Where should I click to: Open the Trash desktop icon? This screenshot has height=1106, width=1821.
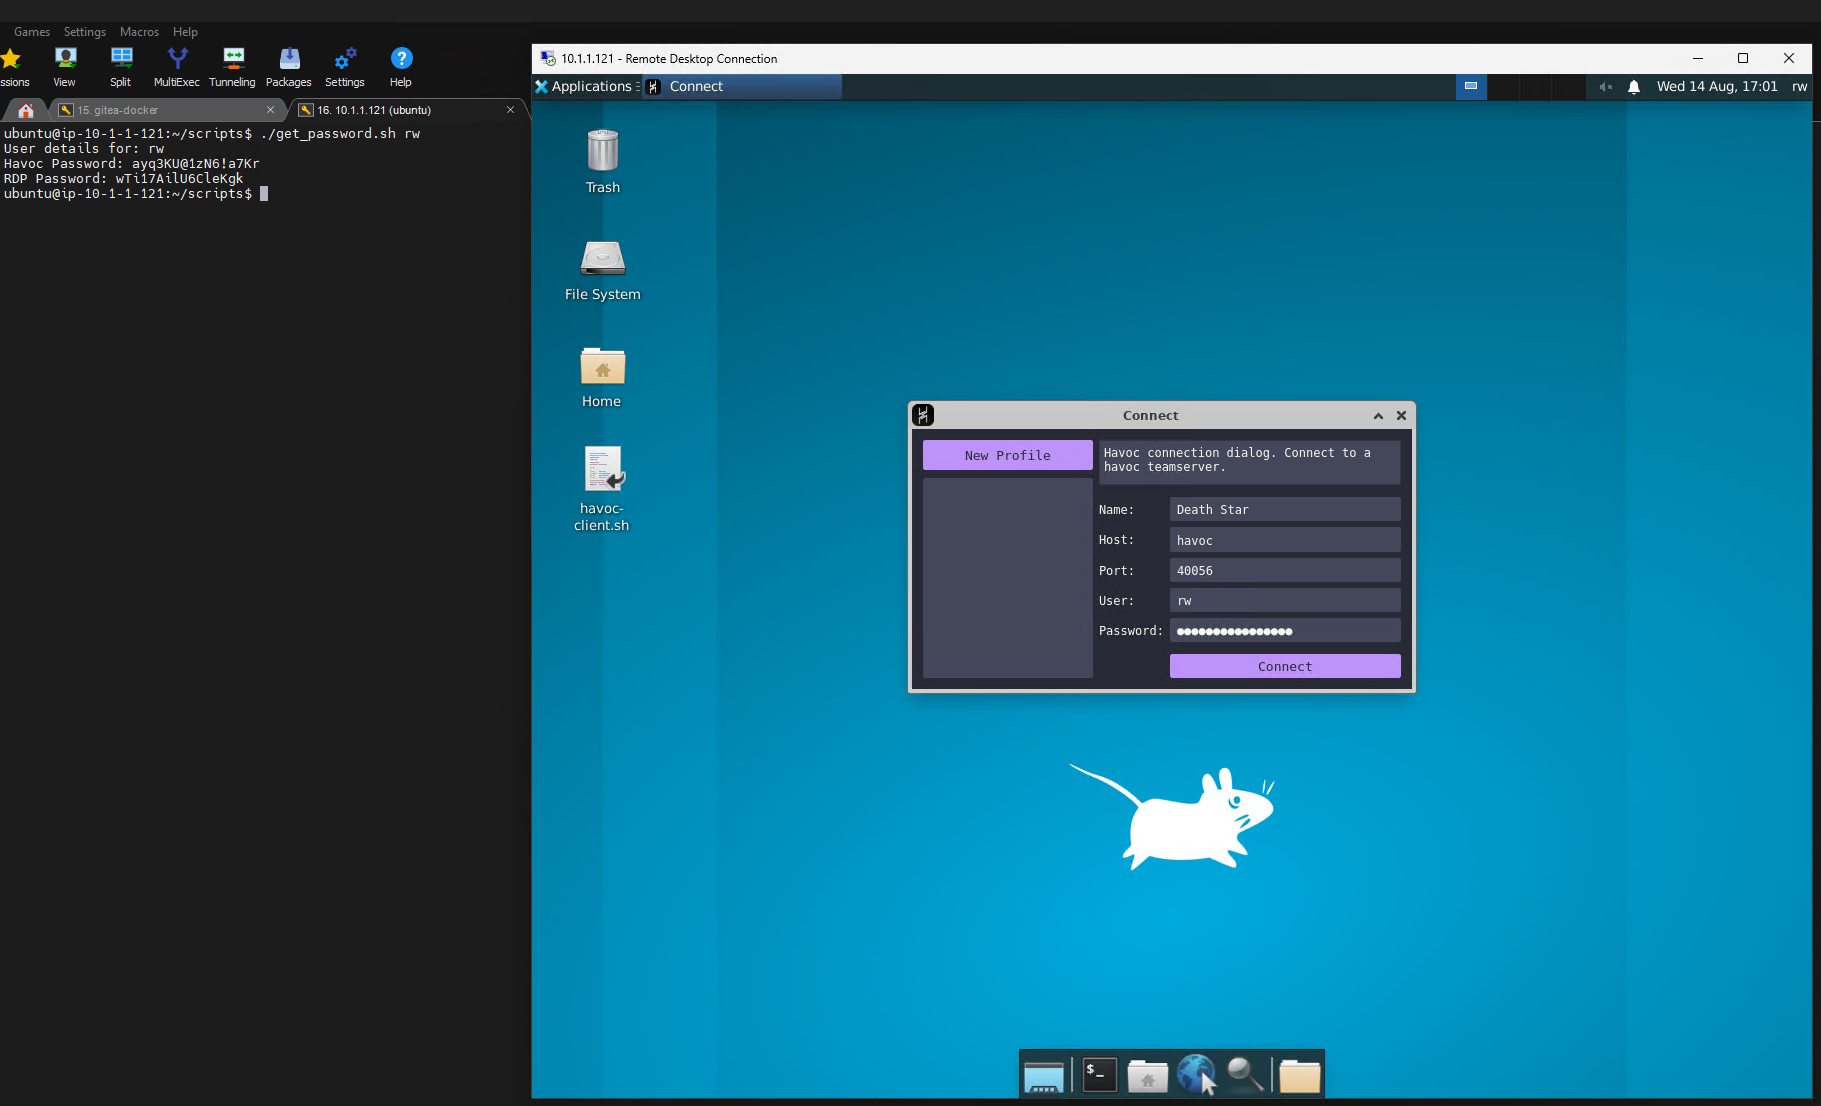pos(602,161)
